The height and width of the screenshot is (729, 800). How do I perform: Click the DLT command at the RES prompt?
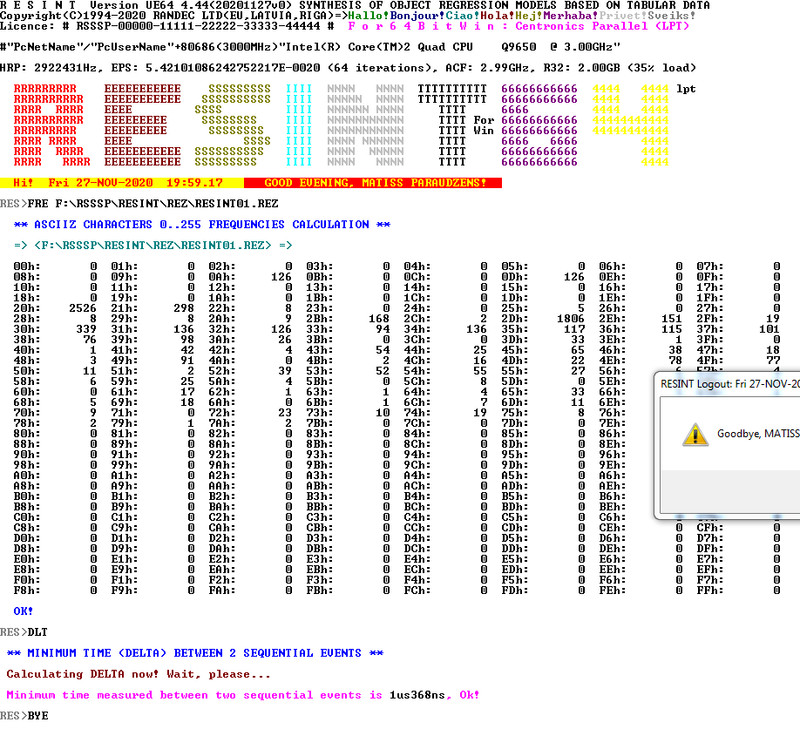coord(37,633)
